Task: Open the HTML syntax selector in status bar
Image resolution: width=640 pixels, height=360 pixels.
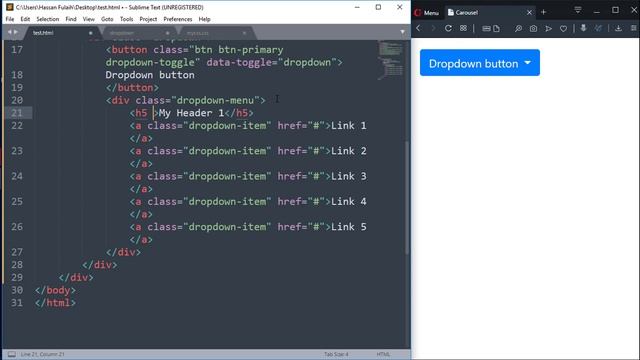Action: point(383,354)
